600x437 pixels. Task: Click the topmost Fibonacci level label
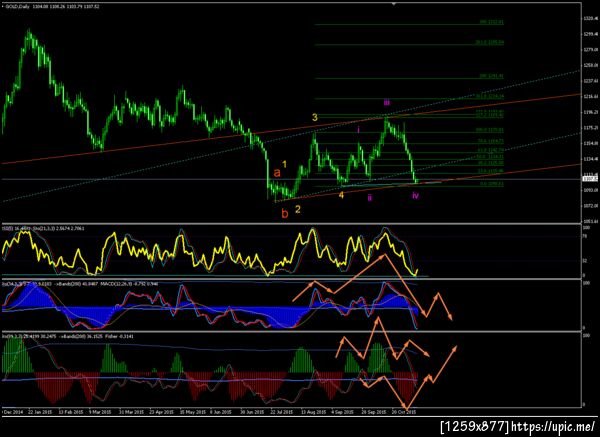click(492, 22)
